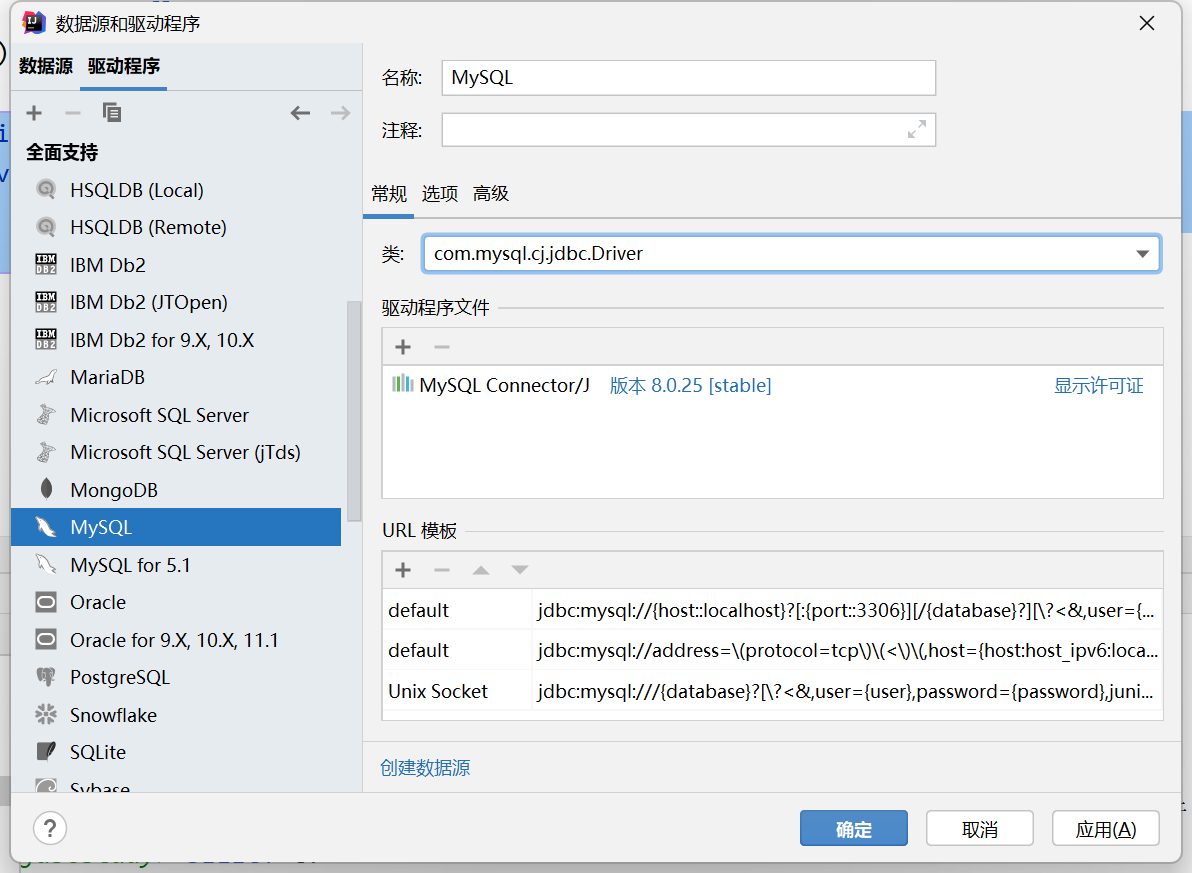
Task: Click the Microsoft SQL Server icon
Action: pos(46,414)
